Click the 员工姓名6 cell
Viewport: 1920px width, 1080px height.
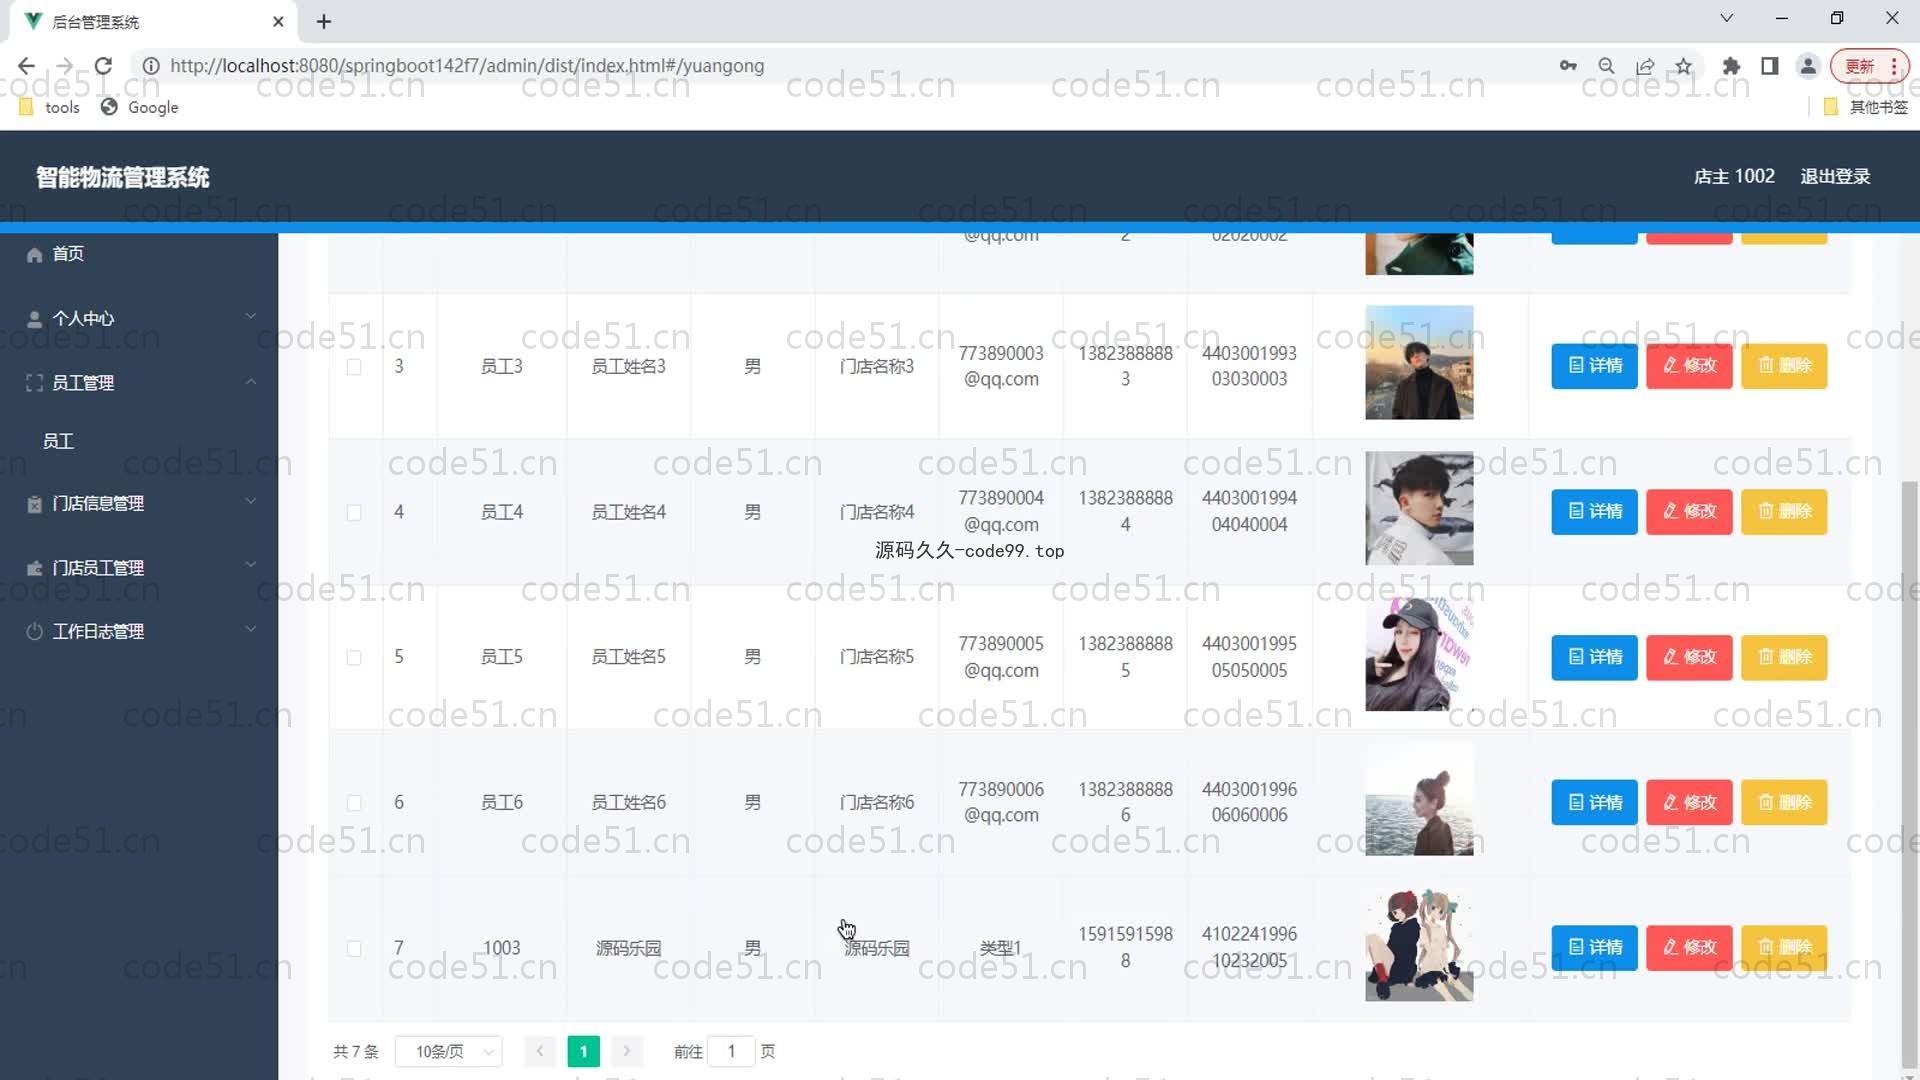point(628,802)
